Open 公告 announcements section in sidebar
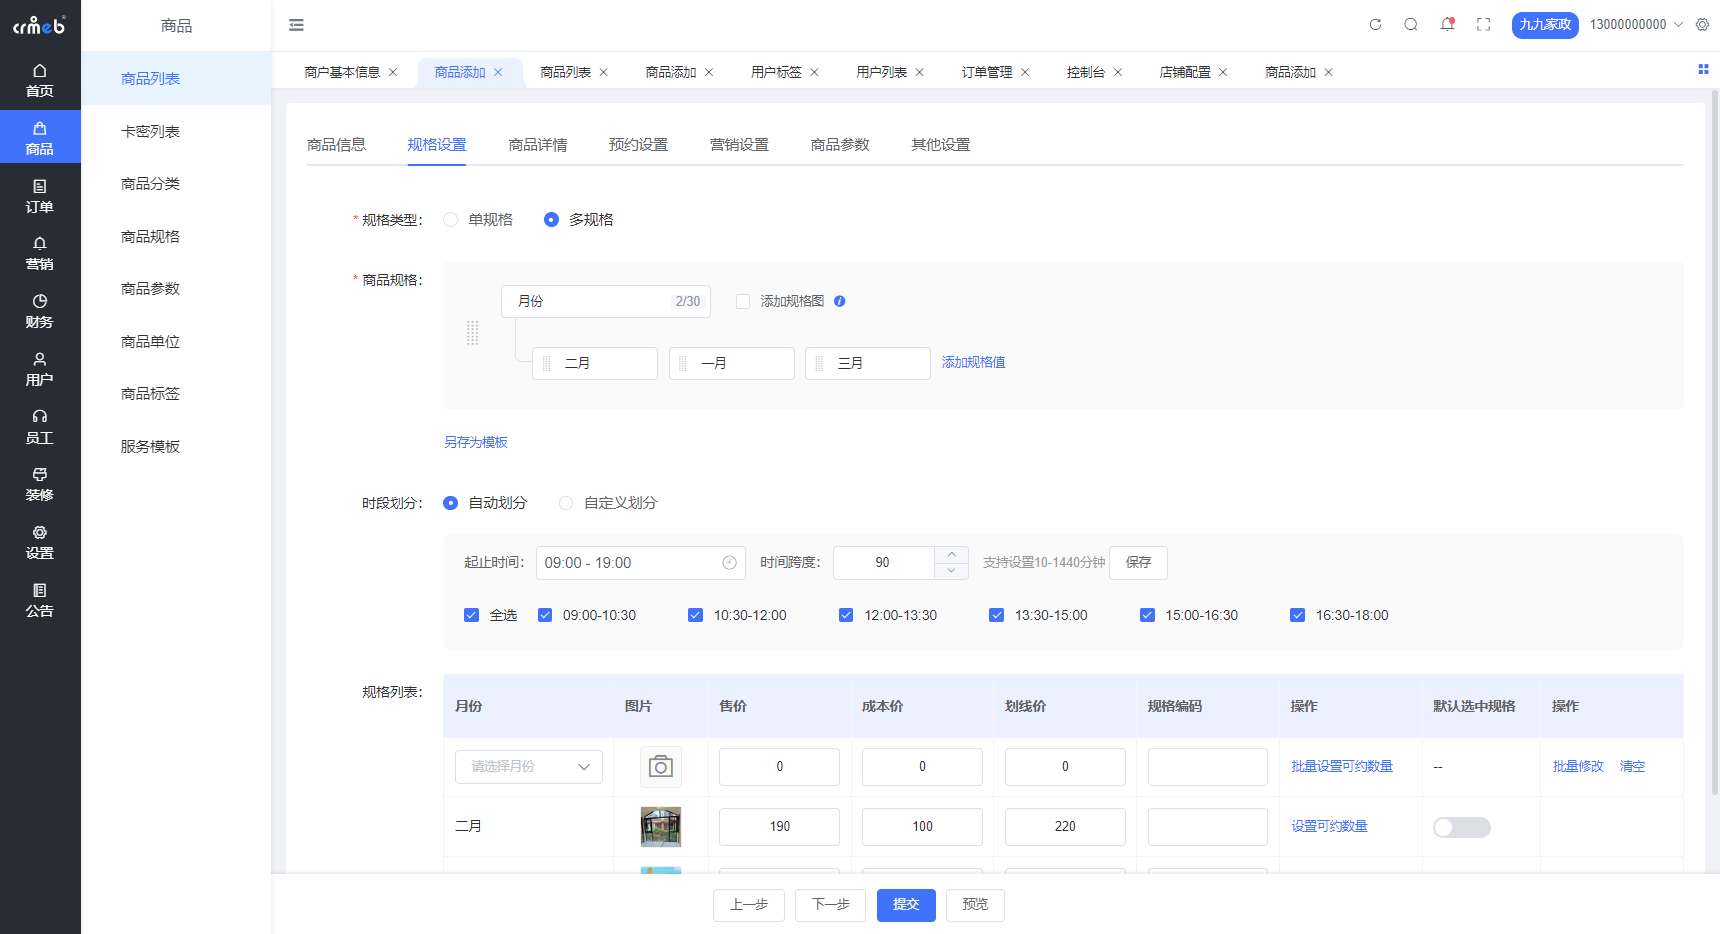Image resolution: width=1720 pixels, height=934 pixels. tap(40, 600)
